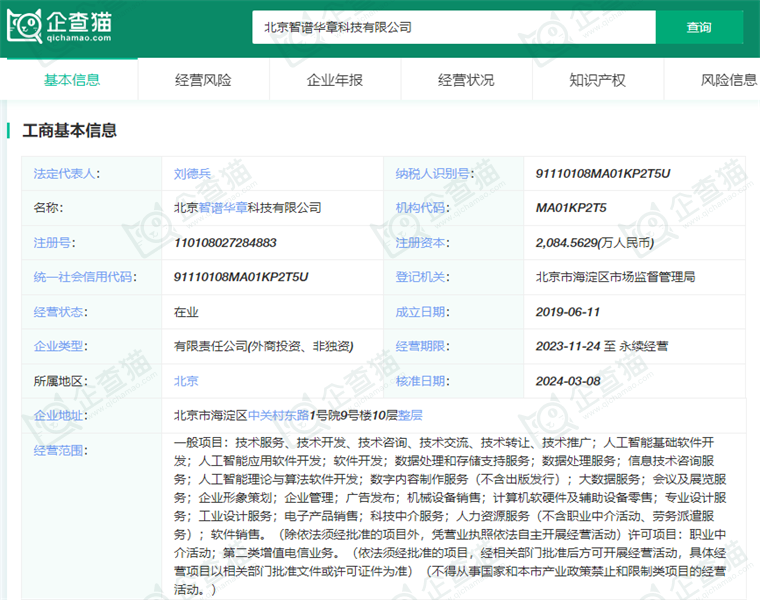Image resolution: width=760 pixels, height=600 pixels.
Task: Select taxpayer ID value 91110108MA01KP2T5U
Action: pos(603,174)
